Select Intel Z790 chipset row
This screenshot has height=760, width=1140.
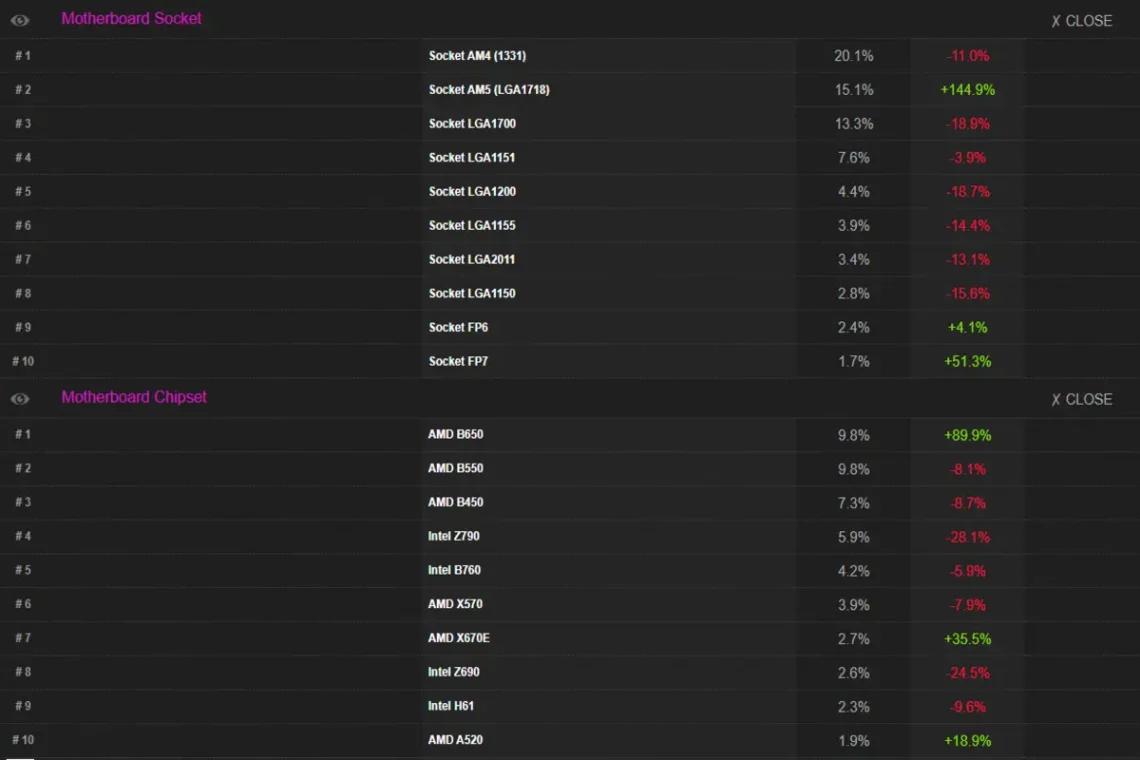point(570,537)
